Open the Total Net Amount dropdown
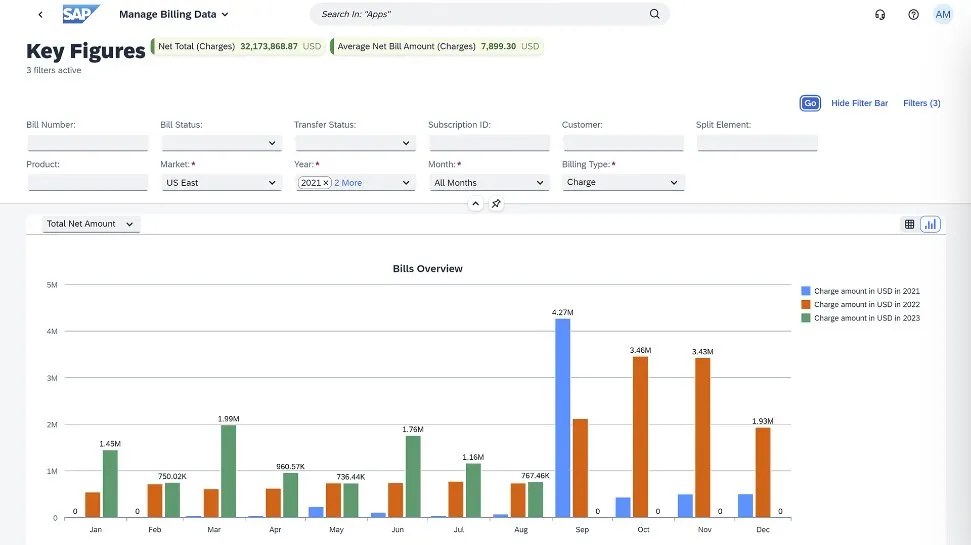This screenshot has height=545, width=971. (91, 224)
